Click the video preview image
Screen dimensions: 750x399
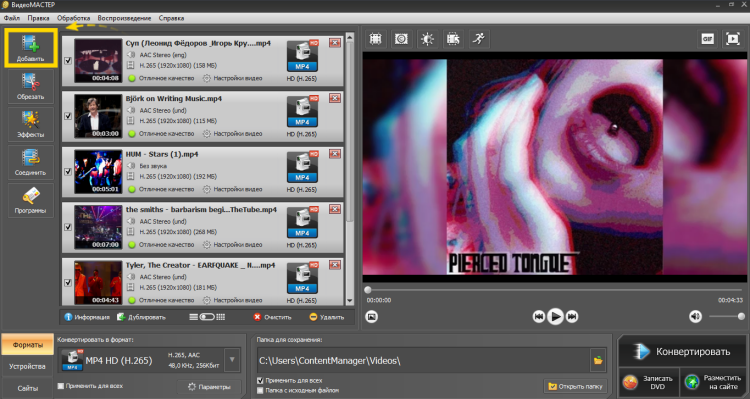tap(555, 167)
